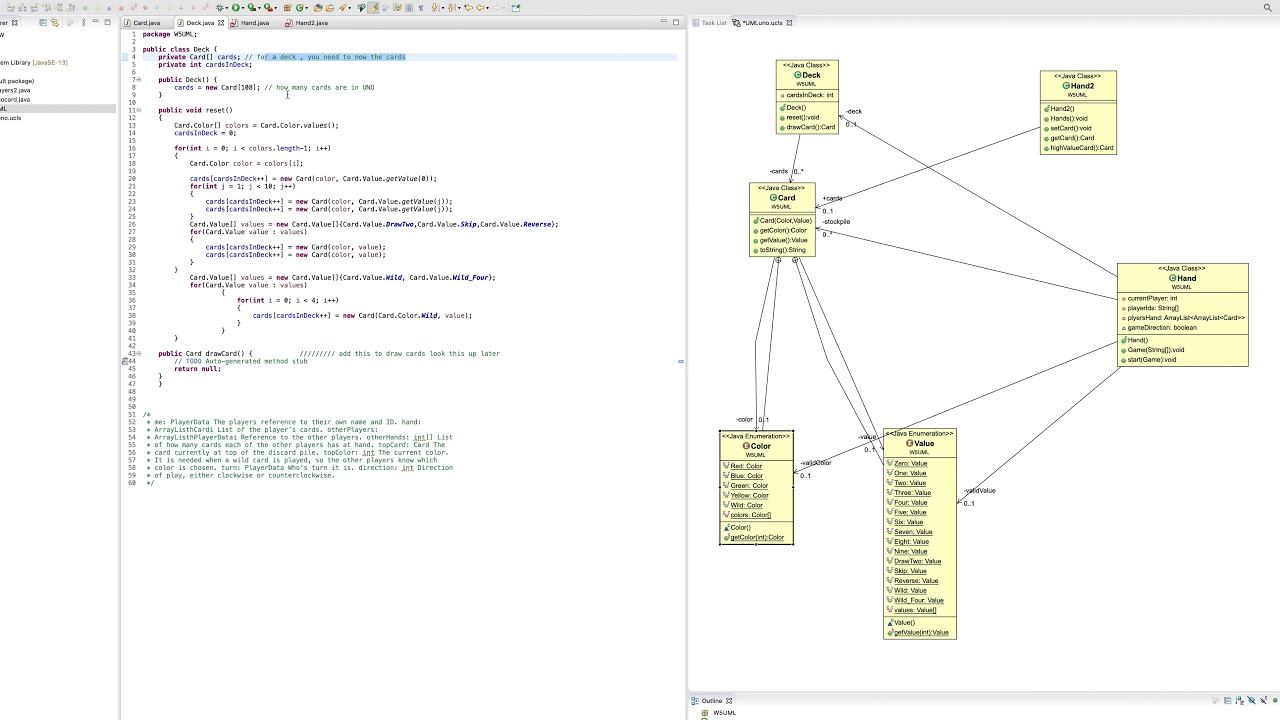Screen dimensions: 1280x720
Task: Click drawCard():Card in Deck class
Action: [810, 127]
